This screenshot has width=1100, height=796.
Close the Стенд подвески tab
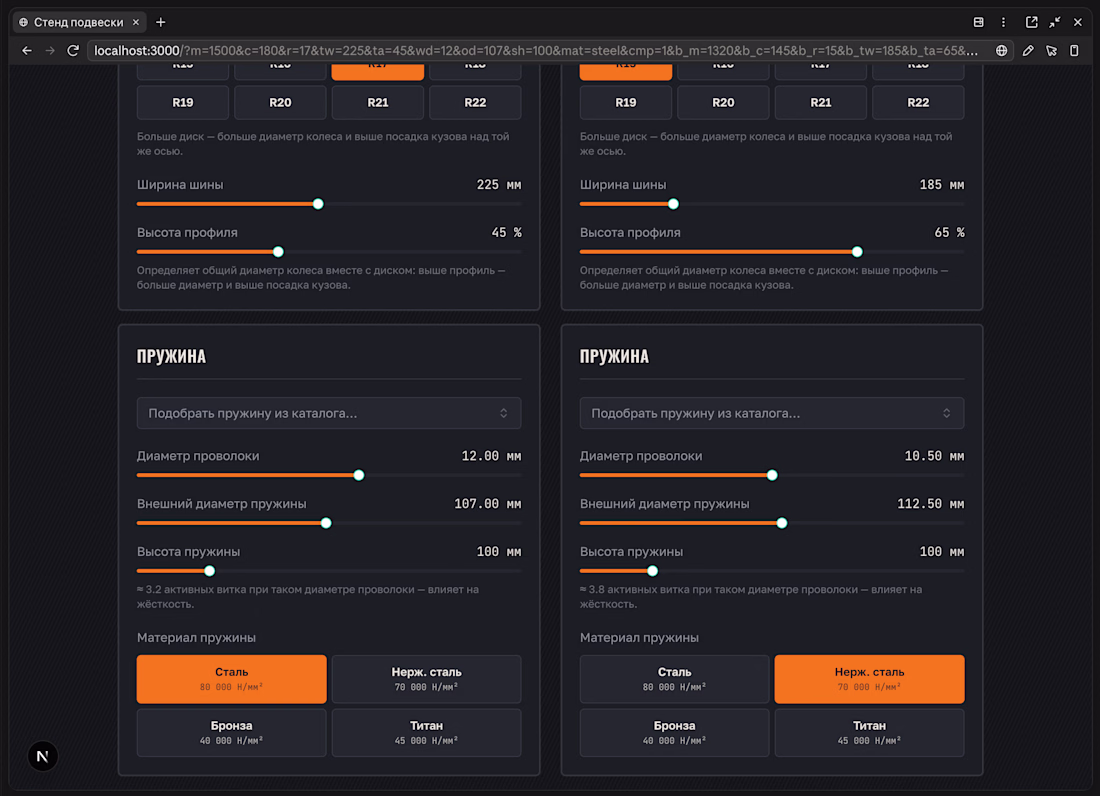click(136, 22)
